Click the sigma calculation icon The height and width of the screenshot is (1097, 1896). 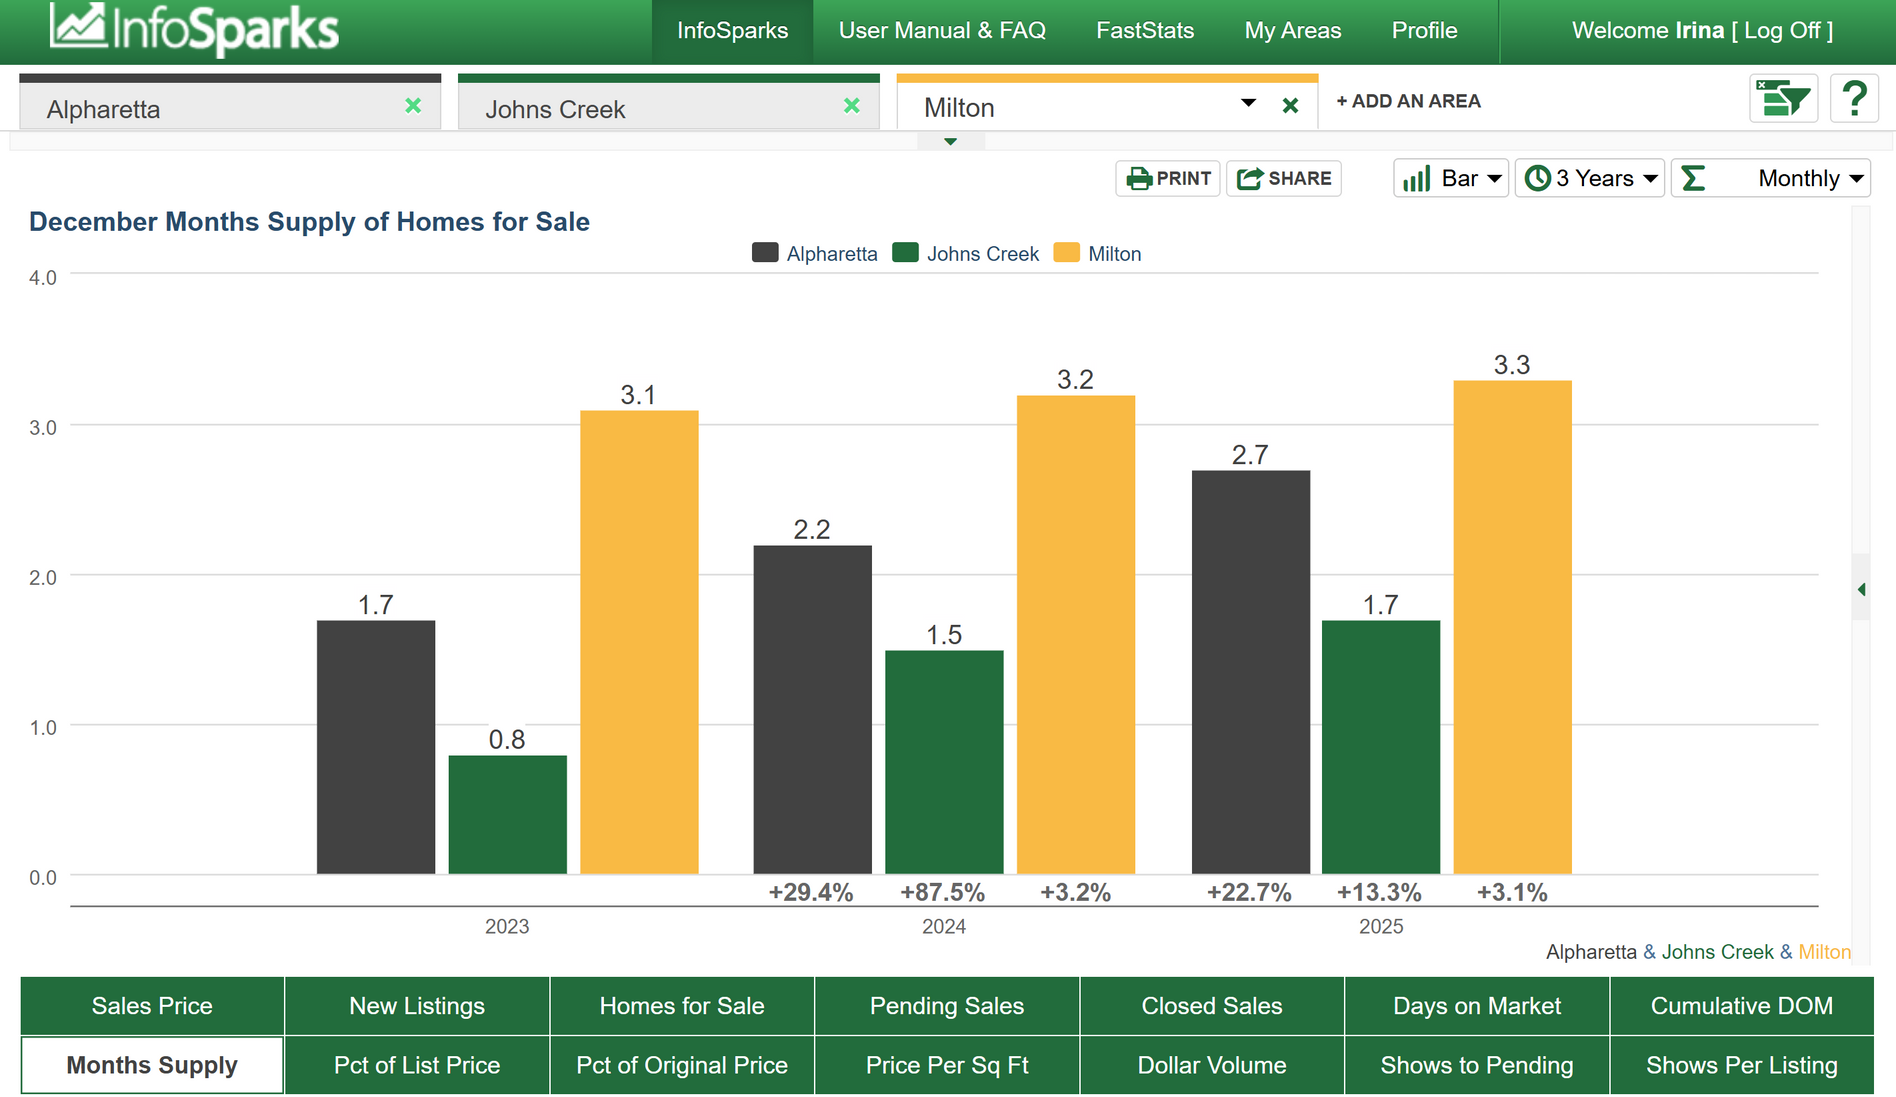coord(1693,178)
